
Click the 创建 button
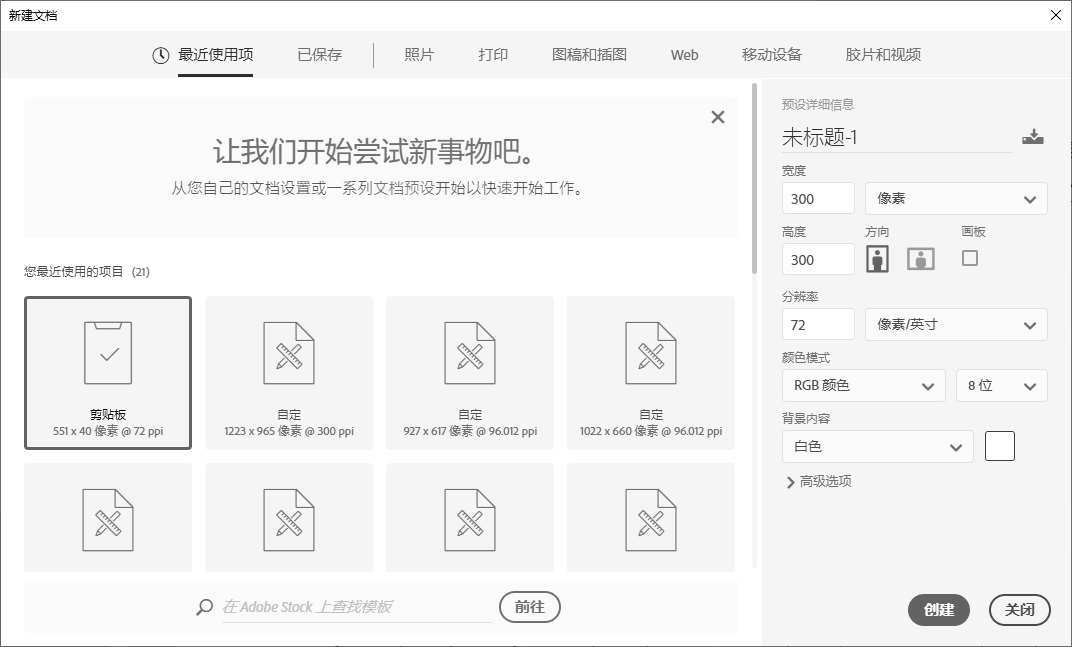(x=938, y=610)
